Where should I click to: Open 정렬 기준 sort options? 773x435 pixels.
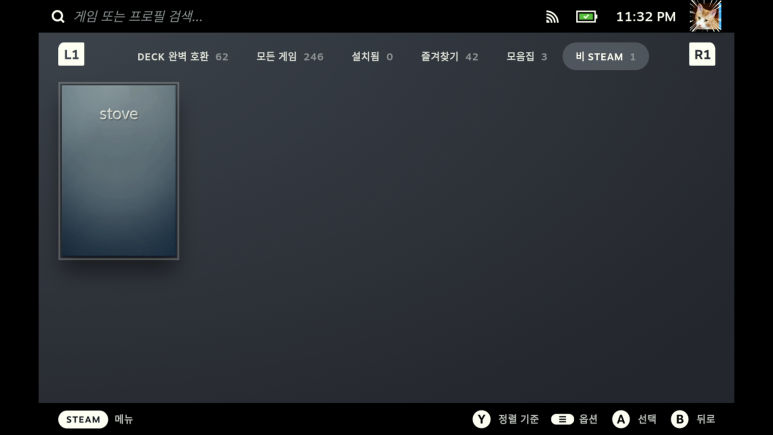point(518,419)
